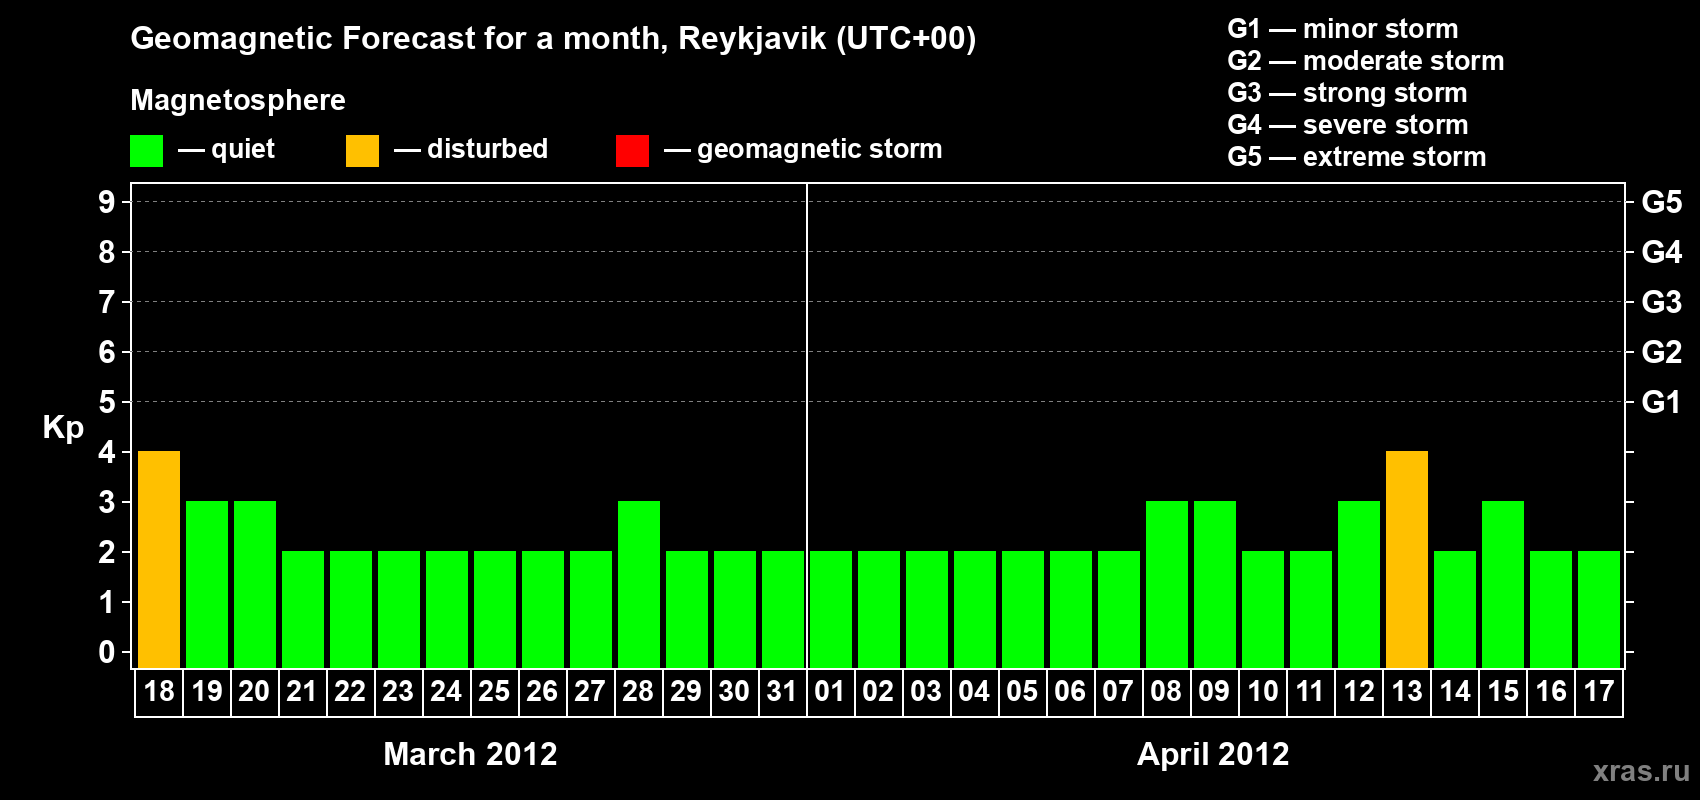This screenshot has height=800, width=1700.
Task: Click the date label 21 on axis
Action: (302, 692)
